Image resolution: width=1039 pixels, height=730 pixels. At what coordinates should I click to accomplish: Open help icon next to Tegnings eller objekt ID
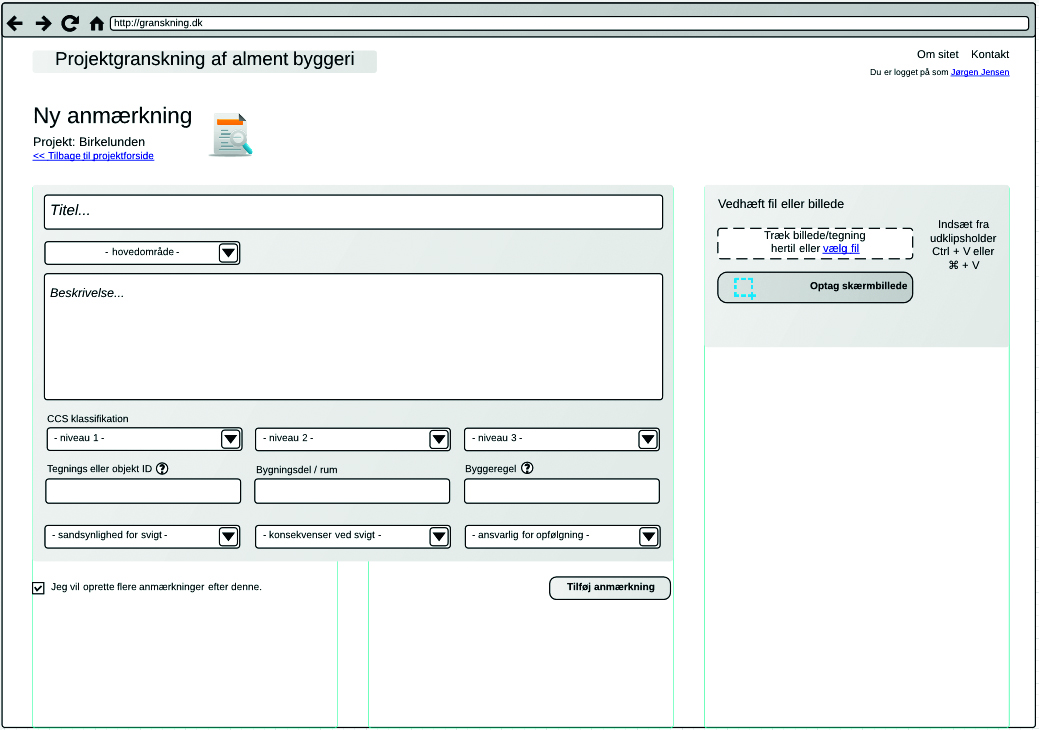coord(162,468)
